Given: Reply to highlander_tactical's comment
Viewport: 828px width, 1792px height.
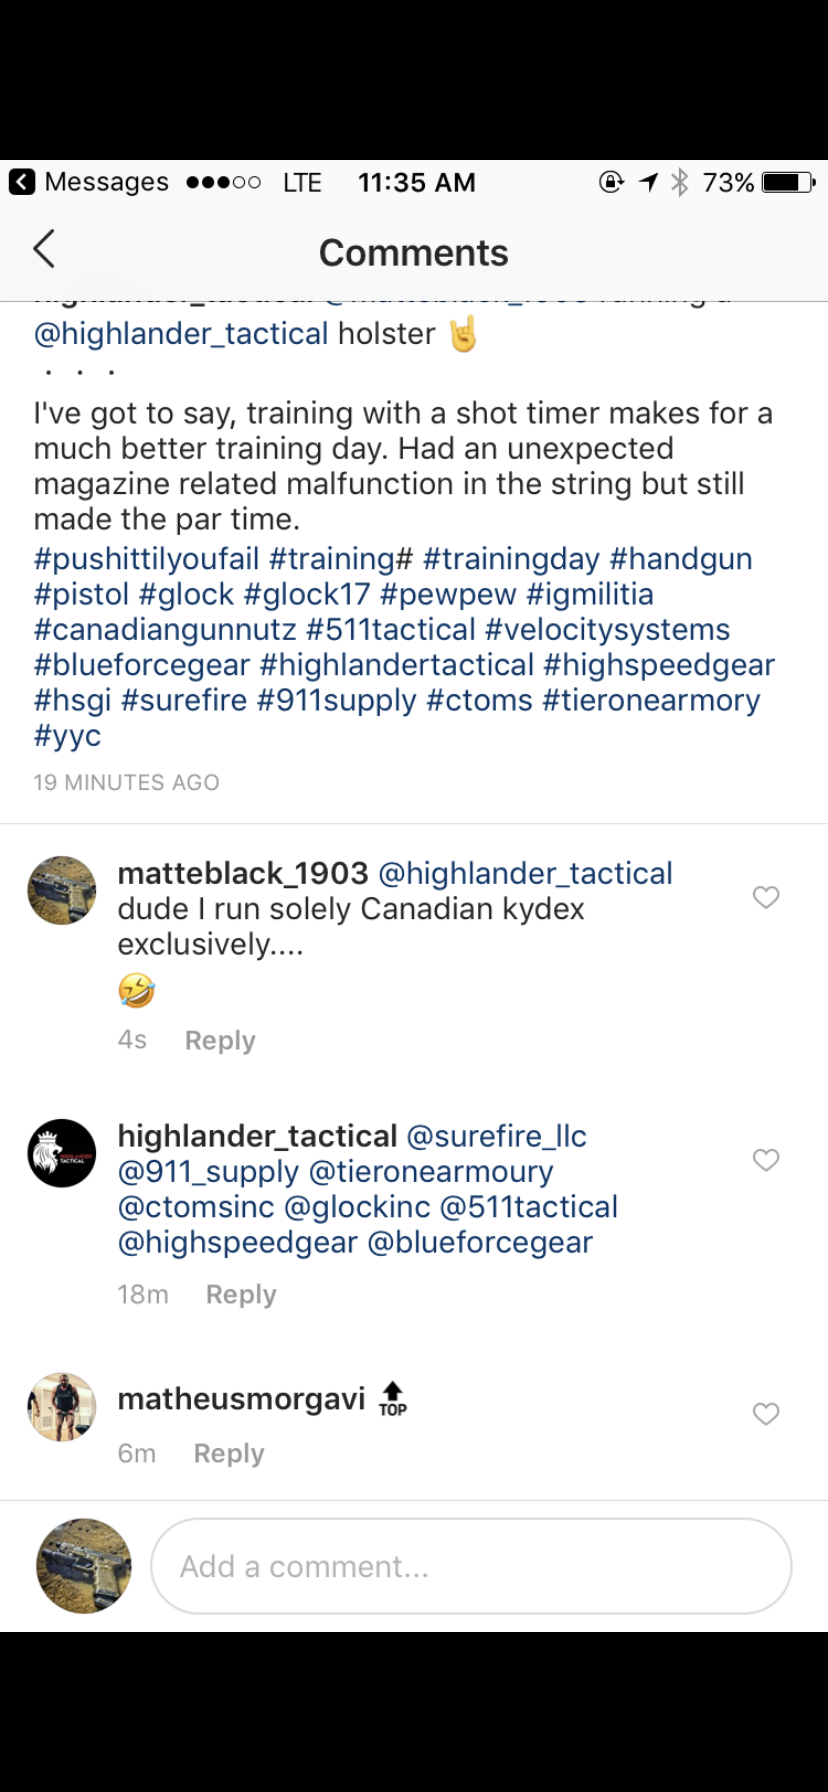Looking at the screenshot, I should [241, 1294].
